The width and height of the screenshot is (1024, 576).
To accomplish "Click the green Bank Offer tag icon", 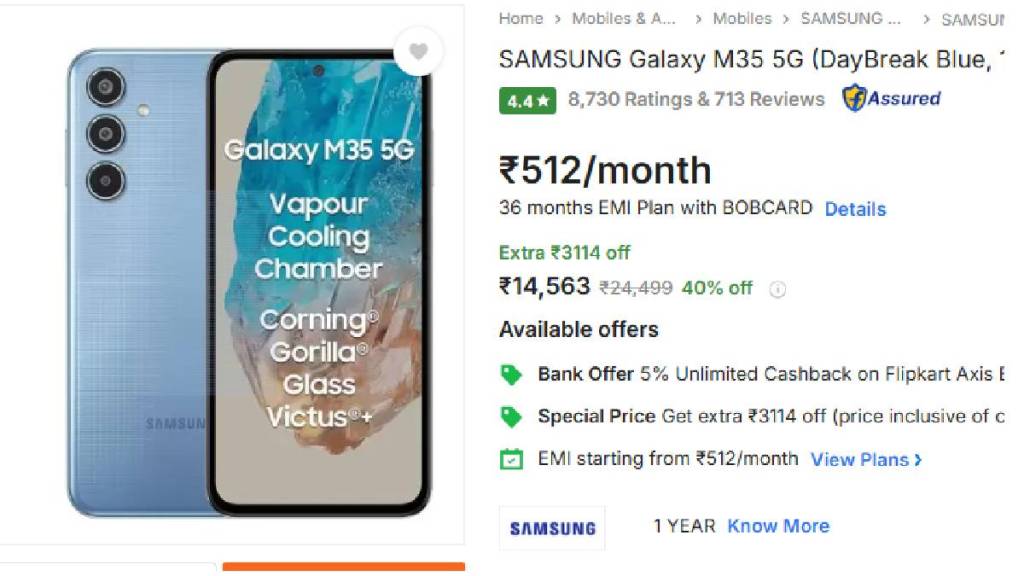I will tap(511, 375).
